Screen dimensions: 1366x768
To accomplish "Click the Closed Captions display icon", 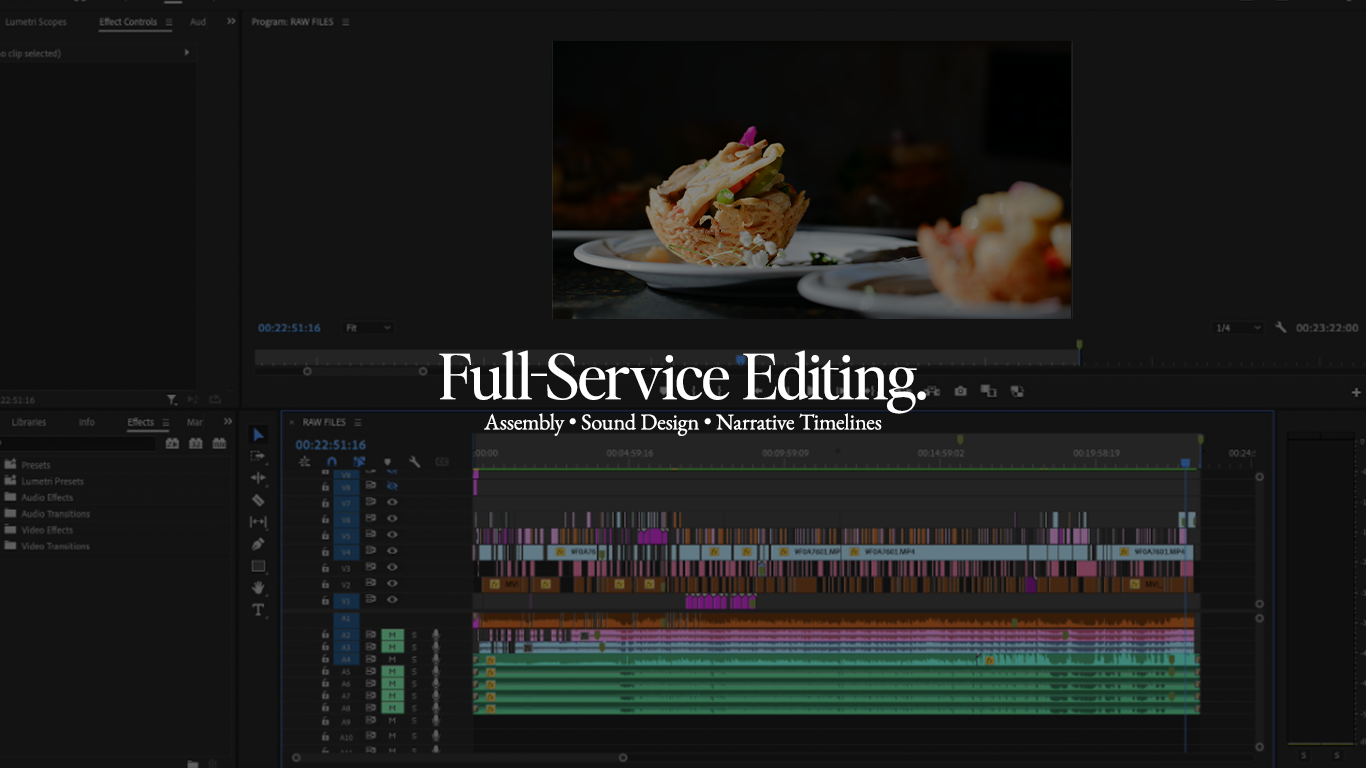I will 442,461.
